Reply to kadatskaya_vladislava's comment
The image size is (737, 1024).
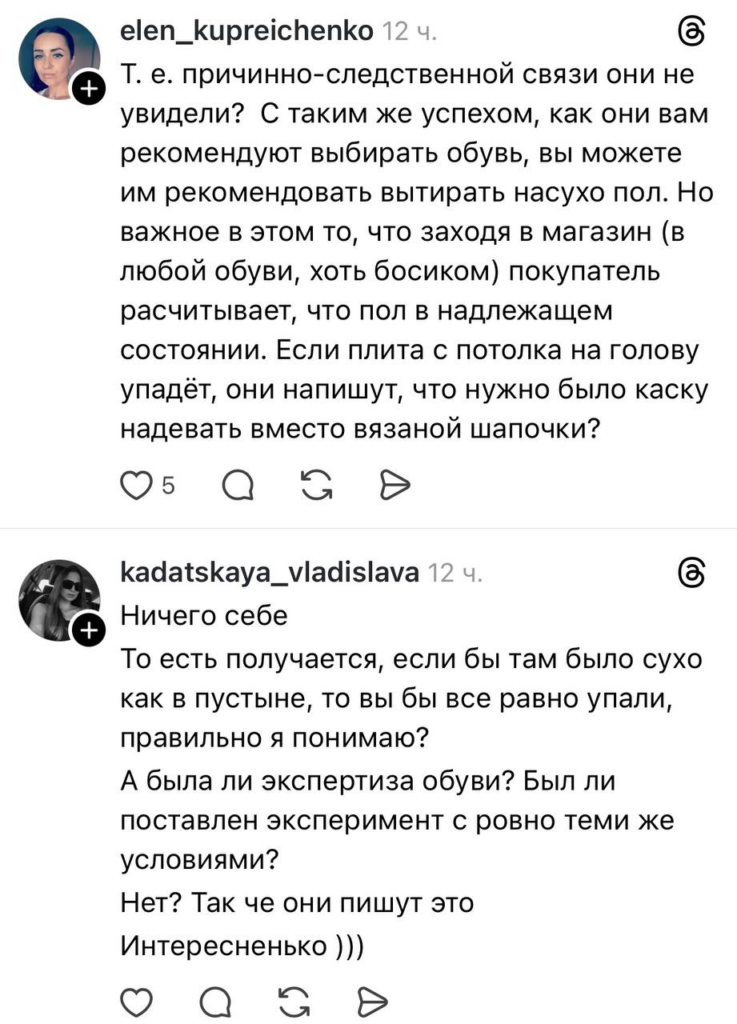(x=212, y=999)
